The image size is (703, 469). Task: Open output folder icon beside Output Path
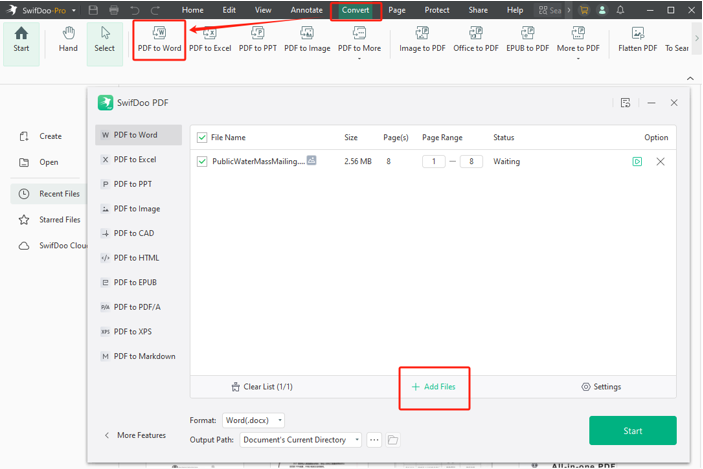click(393, 440)
